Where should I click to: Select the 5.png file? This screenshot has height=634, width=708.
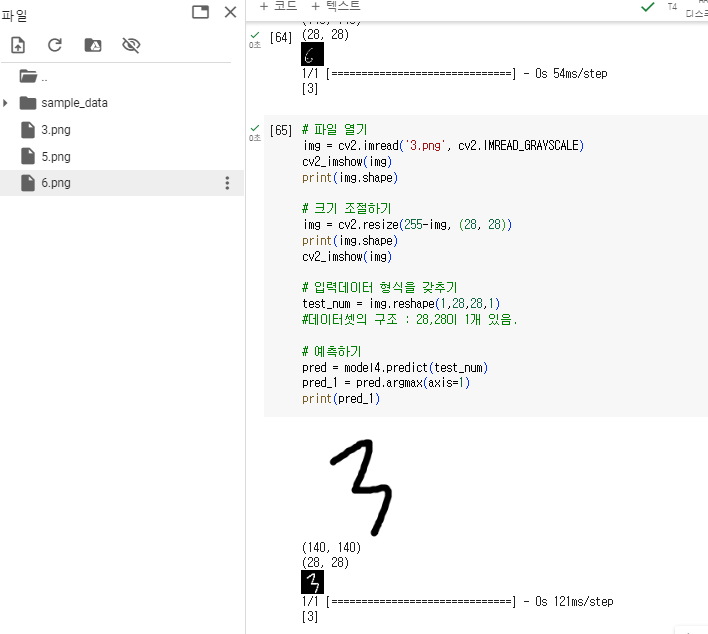point(56,157)
